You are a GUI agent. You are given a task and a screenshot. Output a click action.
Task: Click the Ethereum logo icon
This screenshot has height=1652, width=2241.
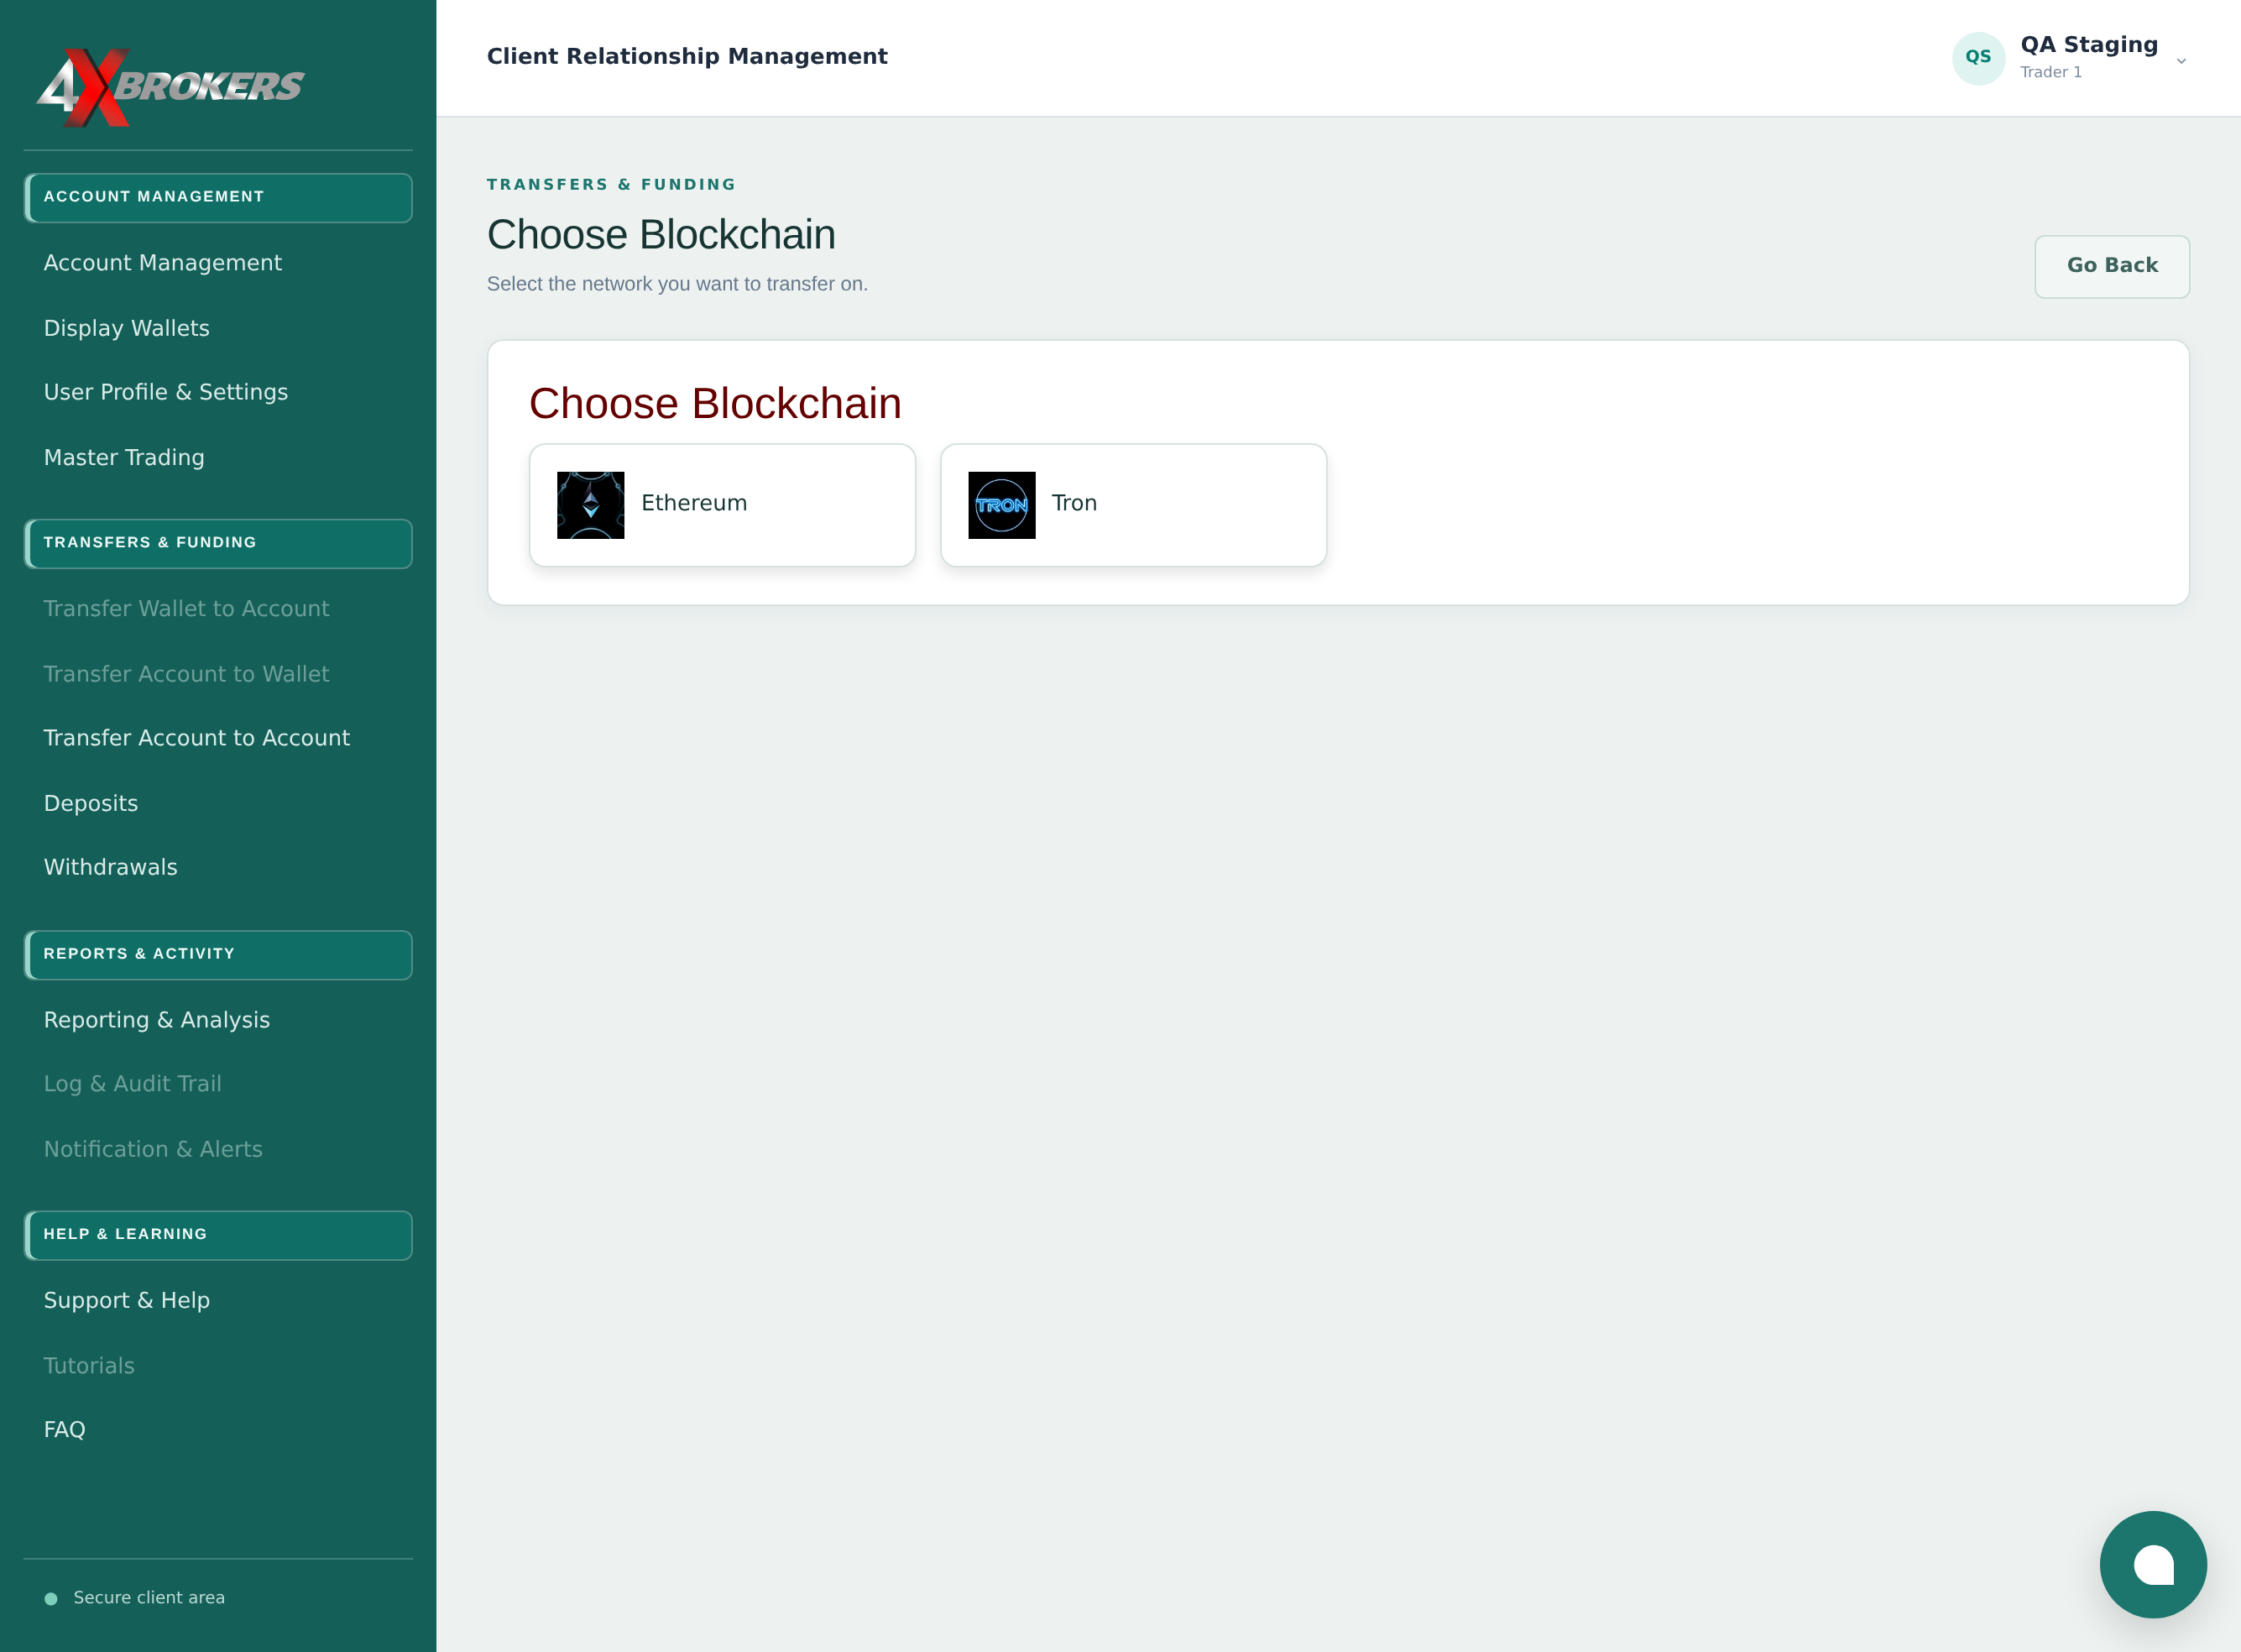pyautogui.click(x=590, y=505)
